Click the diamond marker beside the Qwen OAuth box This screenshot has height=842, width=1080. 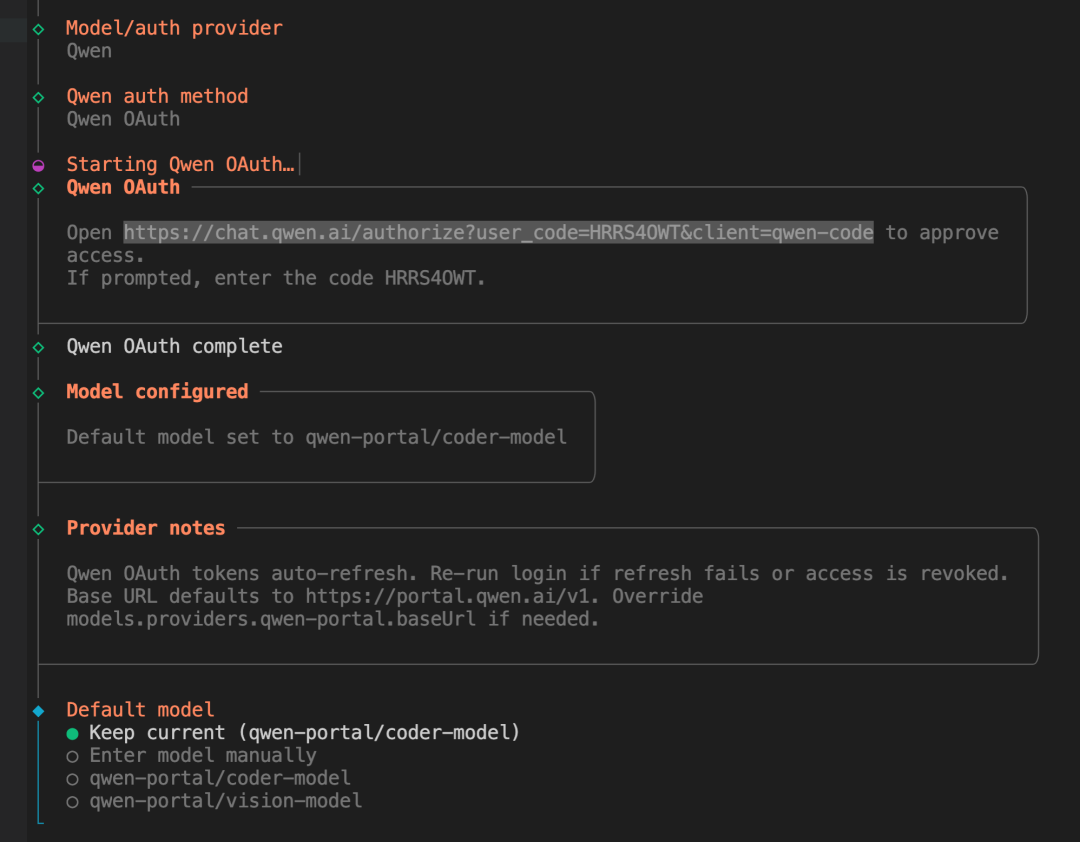(39, 188)
